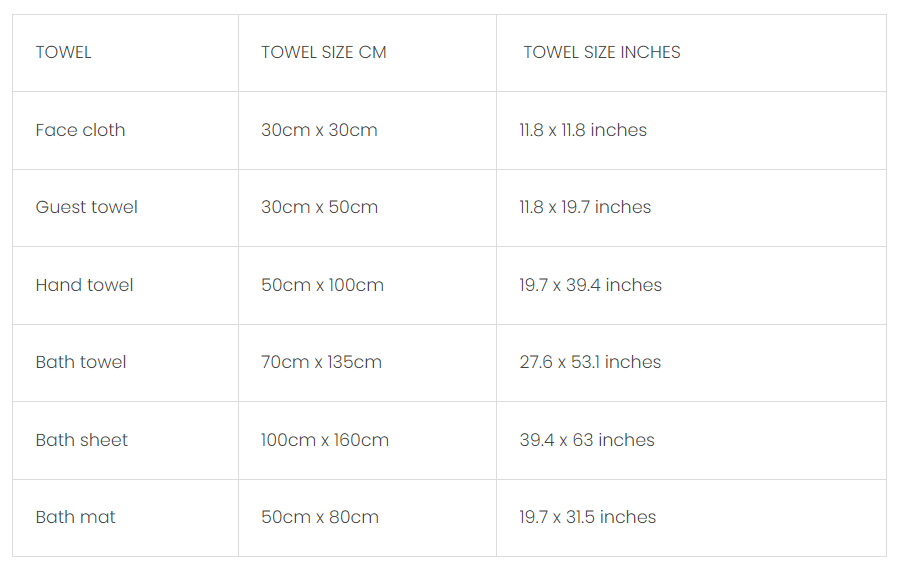The width and height of the screenshot is (905, 569).
Task: Select the Bath sheet cell
Action: 125,440
